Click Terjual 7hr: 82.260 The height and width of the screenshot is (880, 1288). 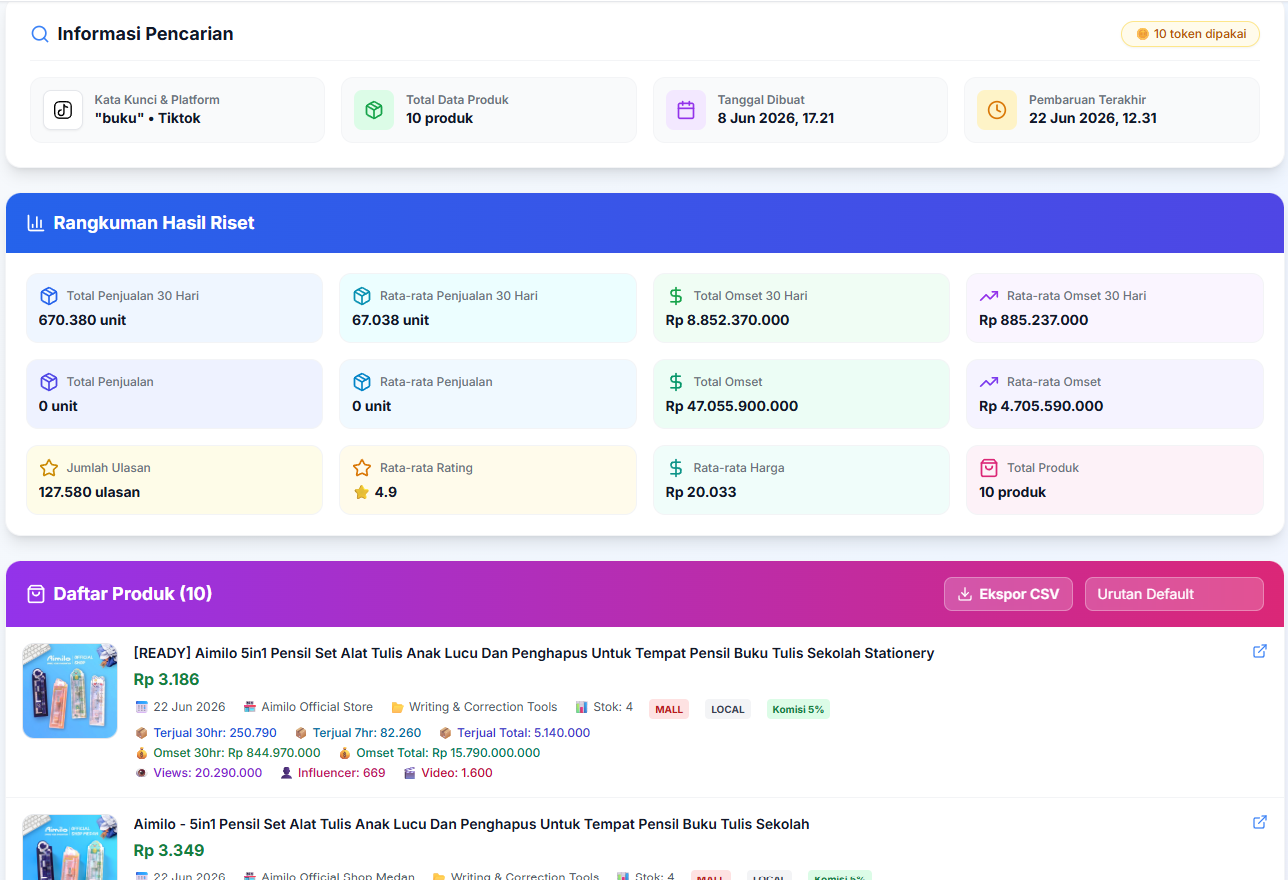[367, 733]
